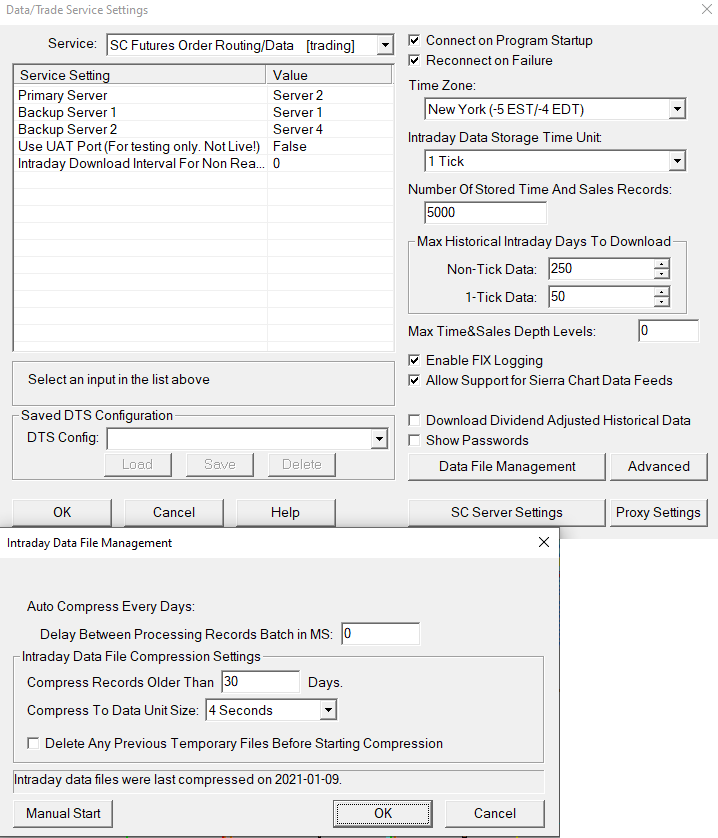Click Max Time&Sales Depth Levels field
Image resolution: width=718 pixels, height=838 pixels.
point(668,331)
